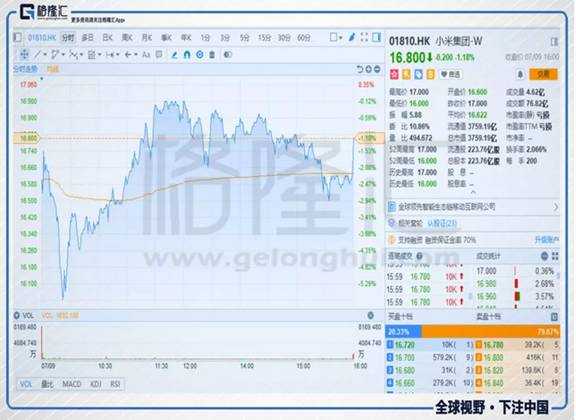This screenshot has width=576, height=420.
Task: Click the undo arrow above chart
Action: tap(360, 69)
